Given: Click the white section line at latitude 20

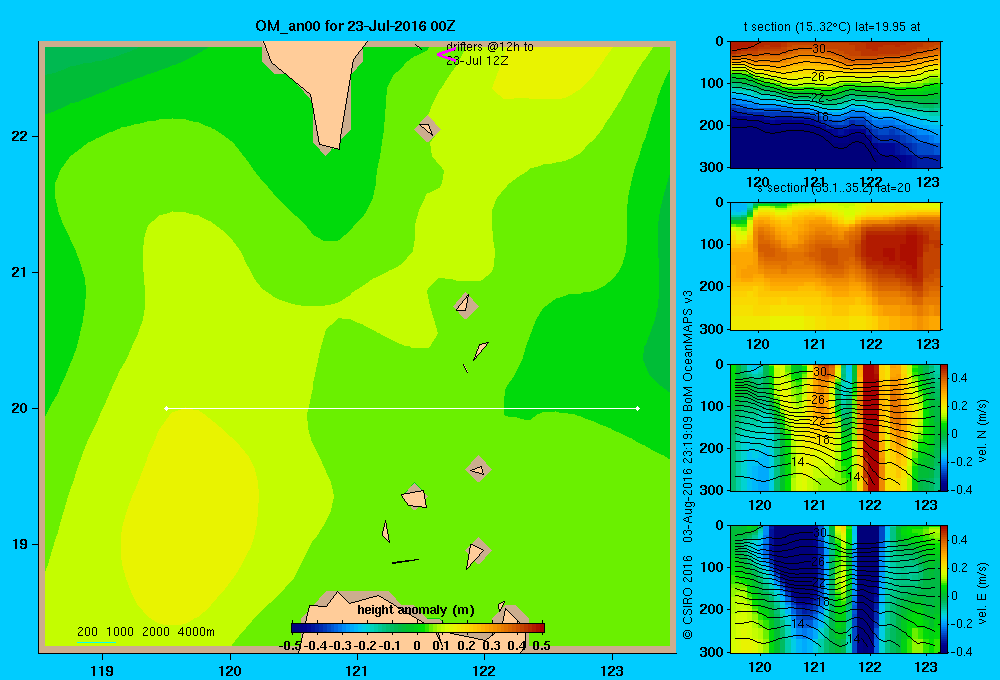Looking at the screenshot, I should tap(402, 408).
